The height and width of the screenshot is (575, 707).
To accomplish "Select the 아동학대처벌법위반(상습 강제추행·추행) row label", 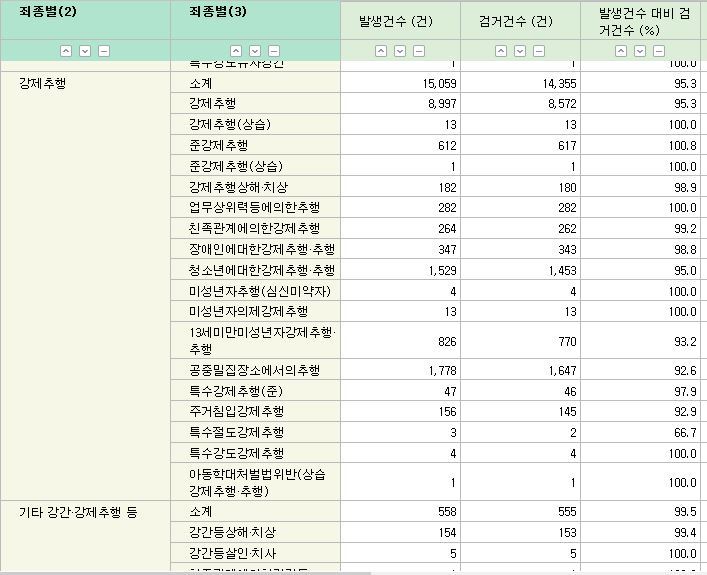I will pos(257,482).
